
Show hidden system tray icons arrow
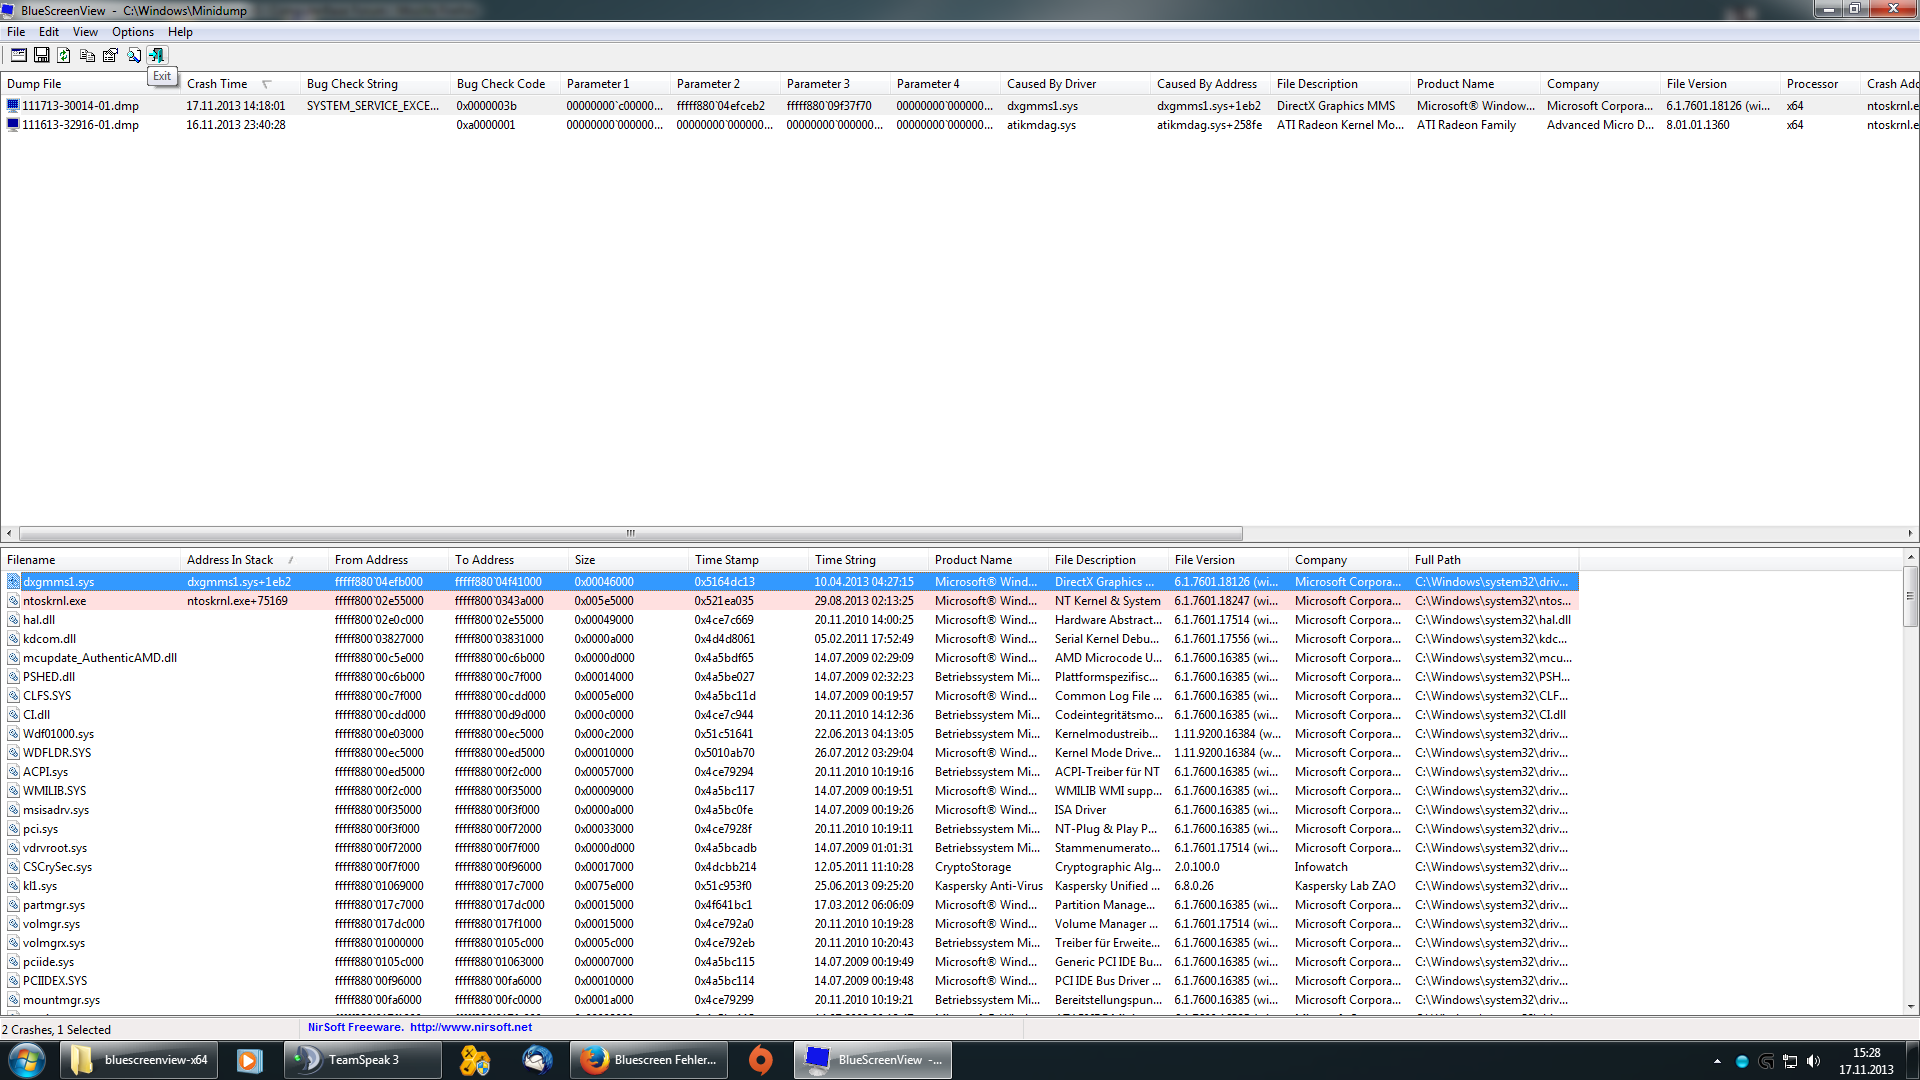click(1717, 1061)
